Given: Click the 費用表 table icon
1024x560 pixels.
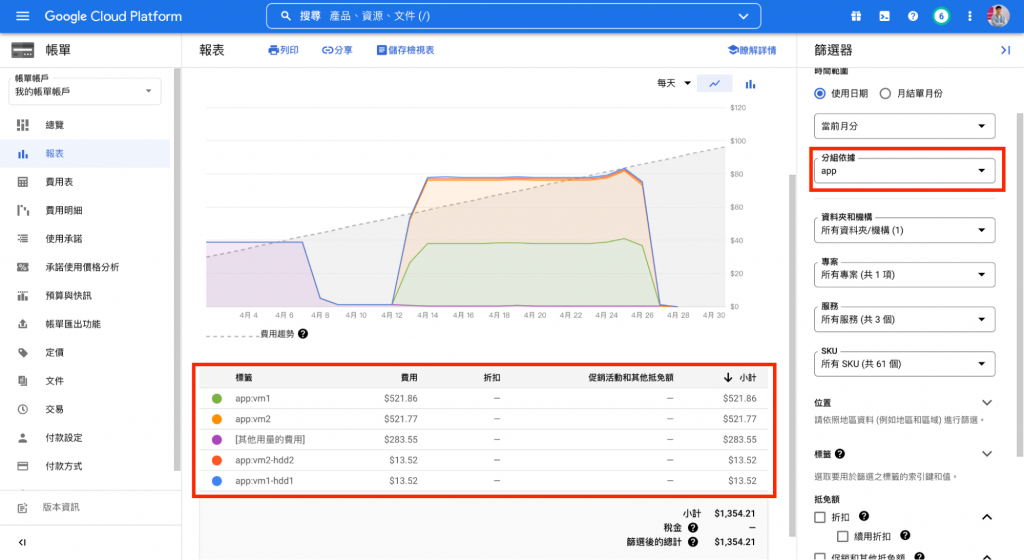Looking at the screenshot, I should (23, 182).
